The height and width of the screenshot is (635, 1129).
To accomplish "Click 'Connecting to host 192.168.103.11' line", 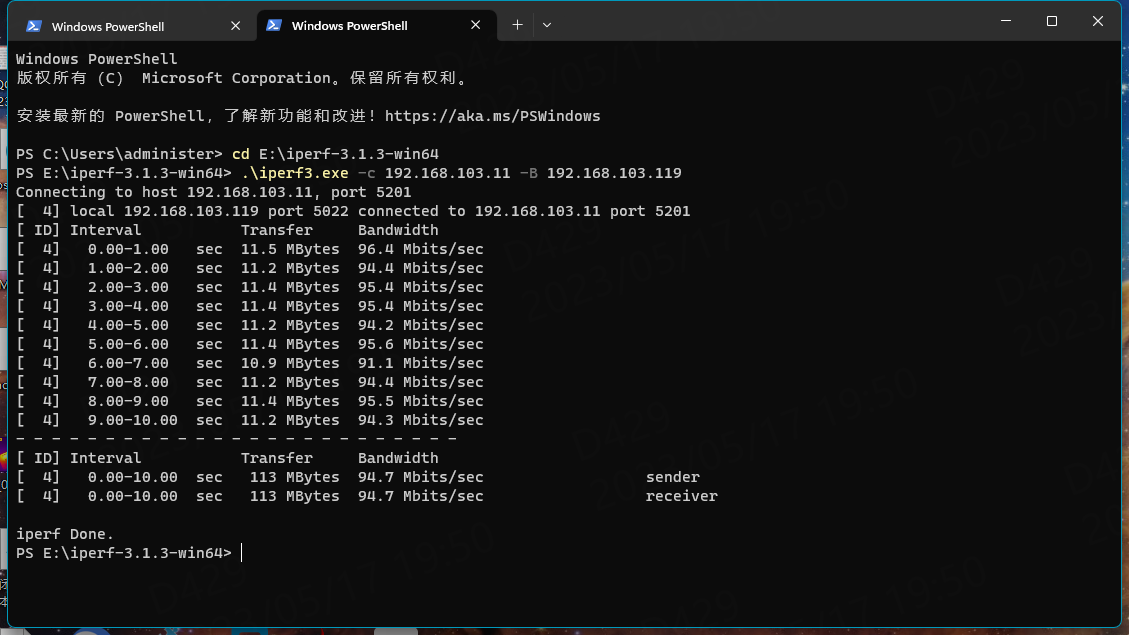I will tap(213, 192).
